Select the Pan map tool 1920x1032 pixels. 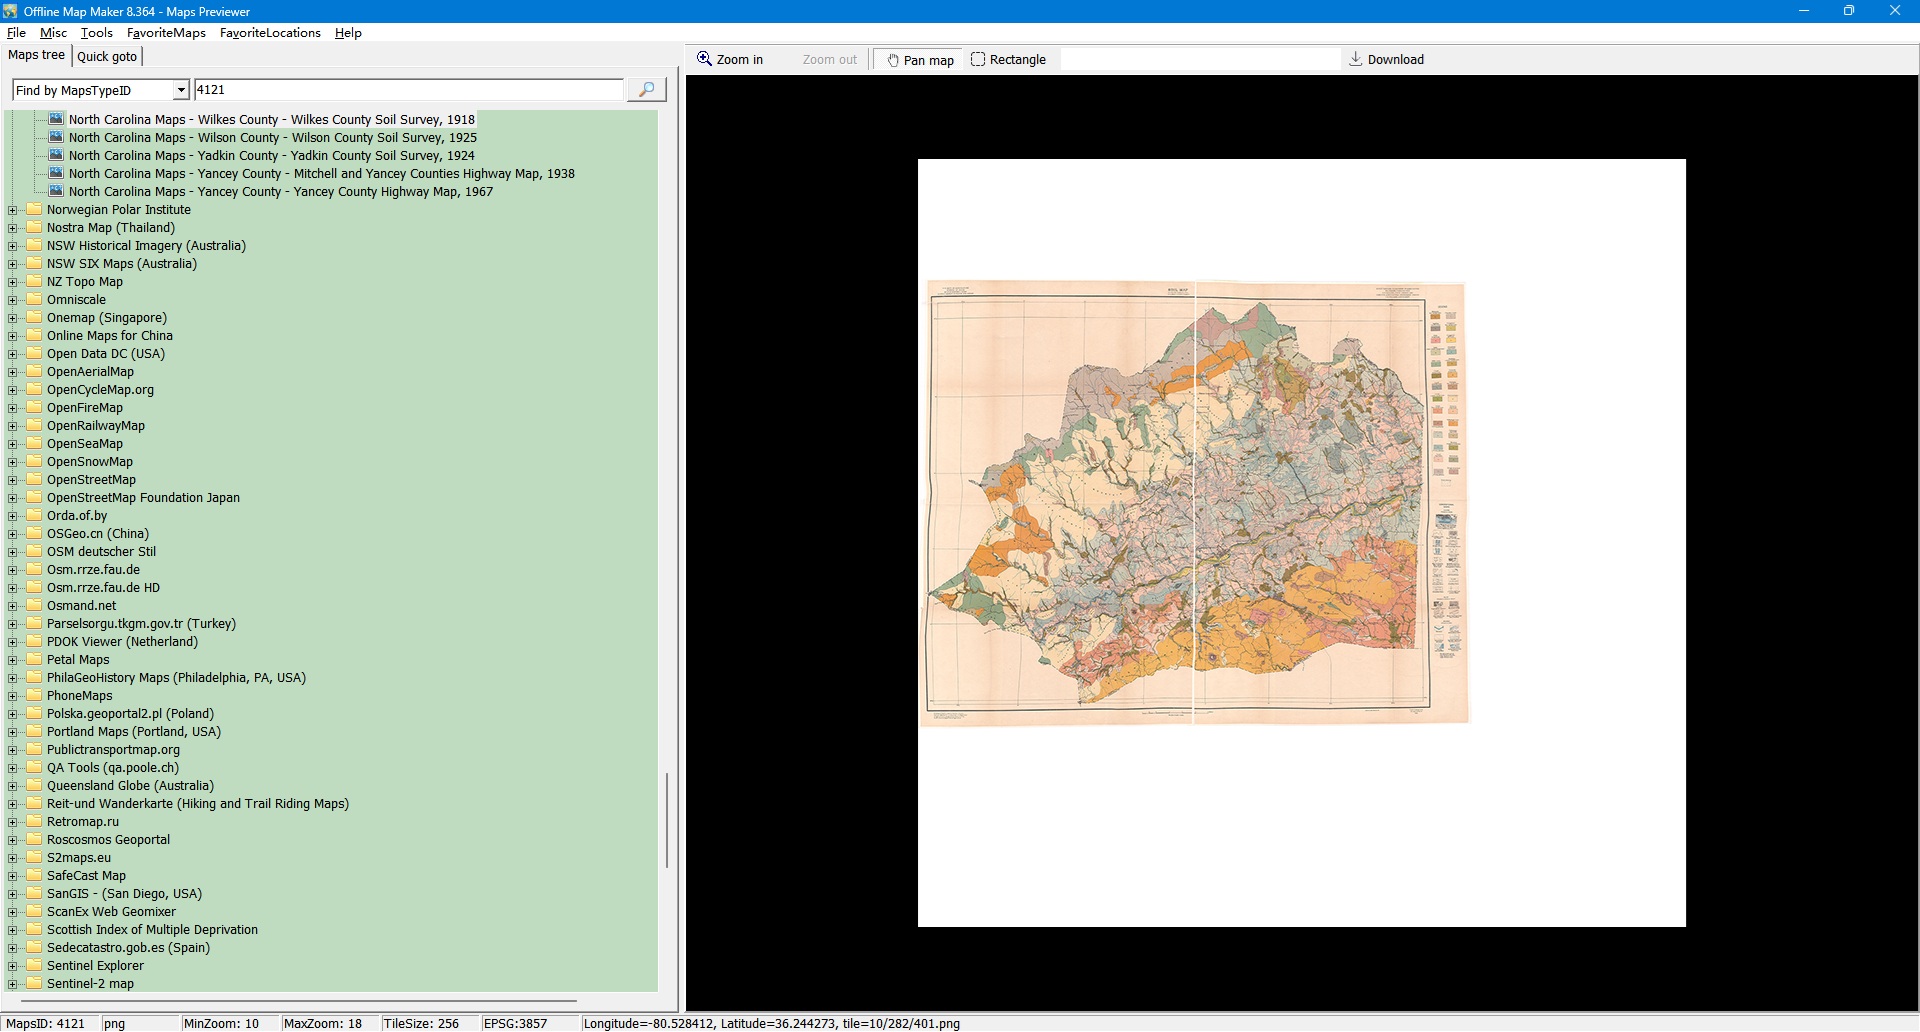click(919, 60)
